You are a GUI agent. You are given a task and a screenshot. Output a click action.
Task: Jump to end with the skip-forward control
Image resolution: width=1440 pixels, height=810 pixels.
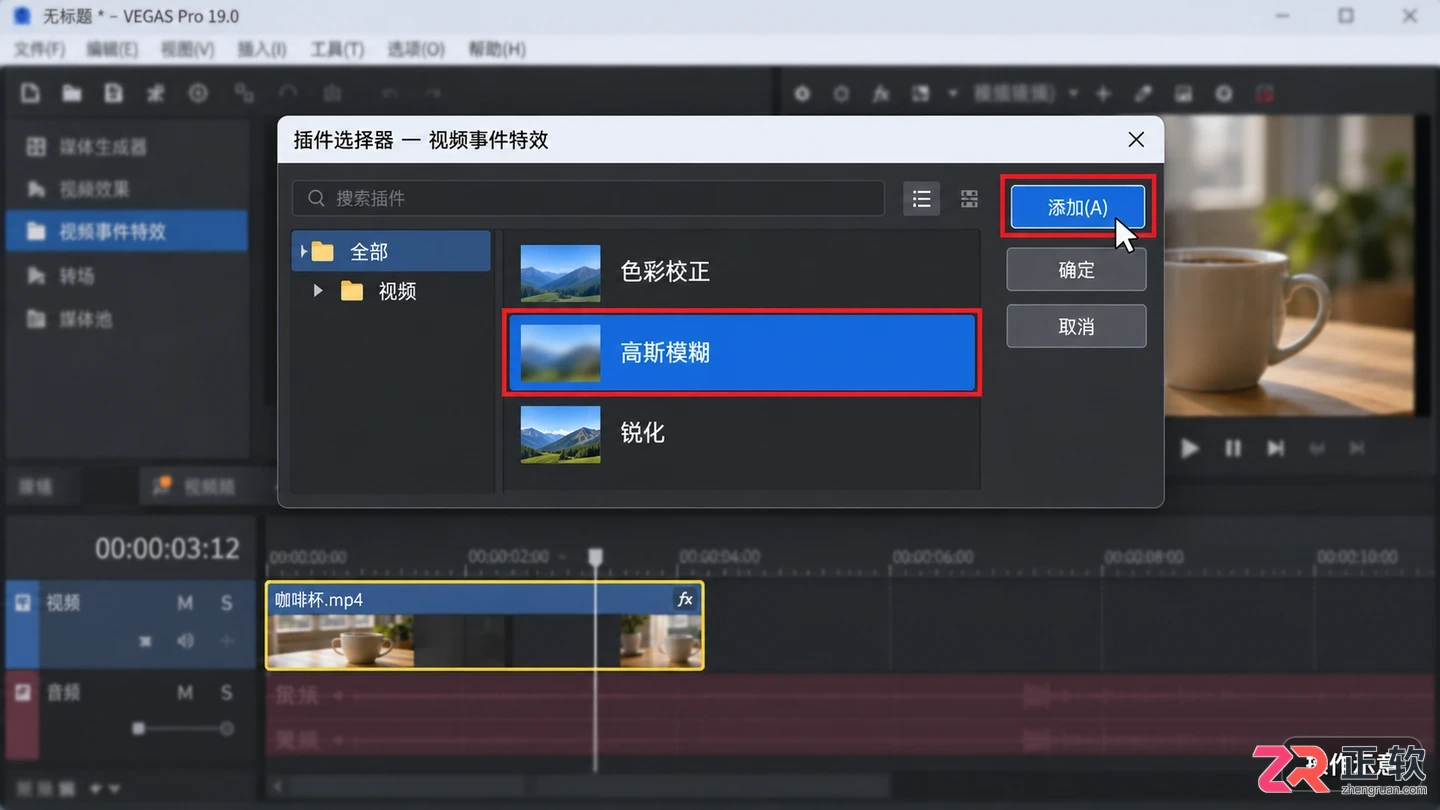(x=1275, y=448)
